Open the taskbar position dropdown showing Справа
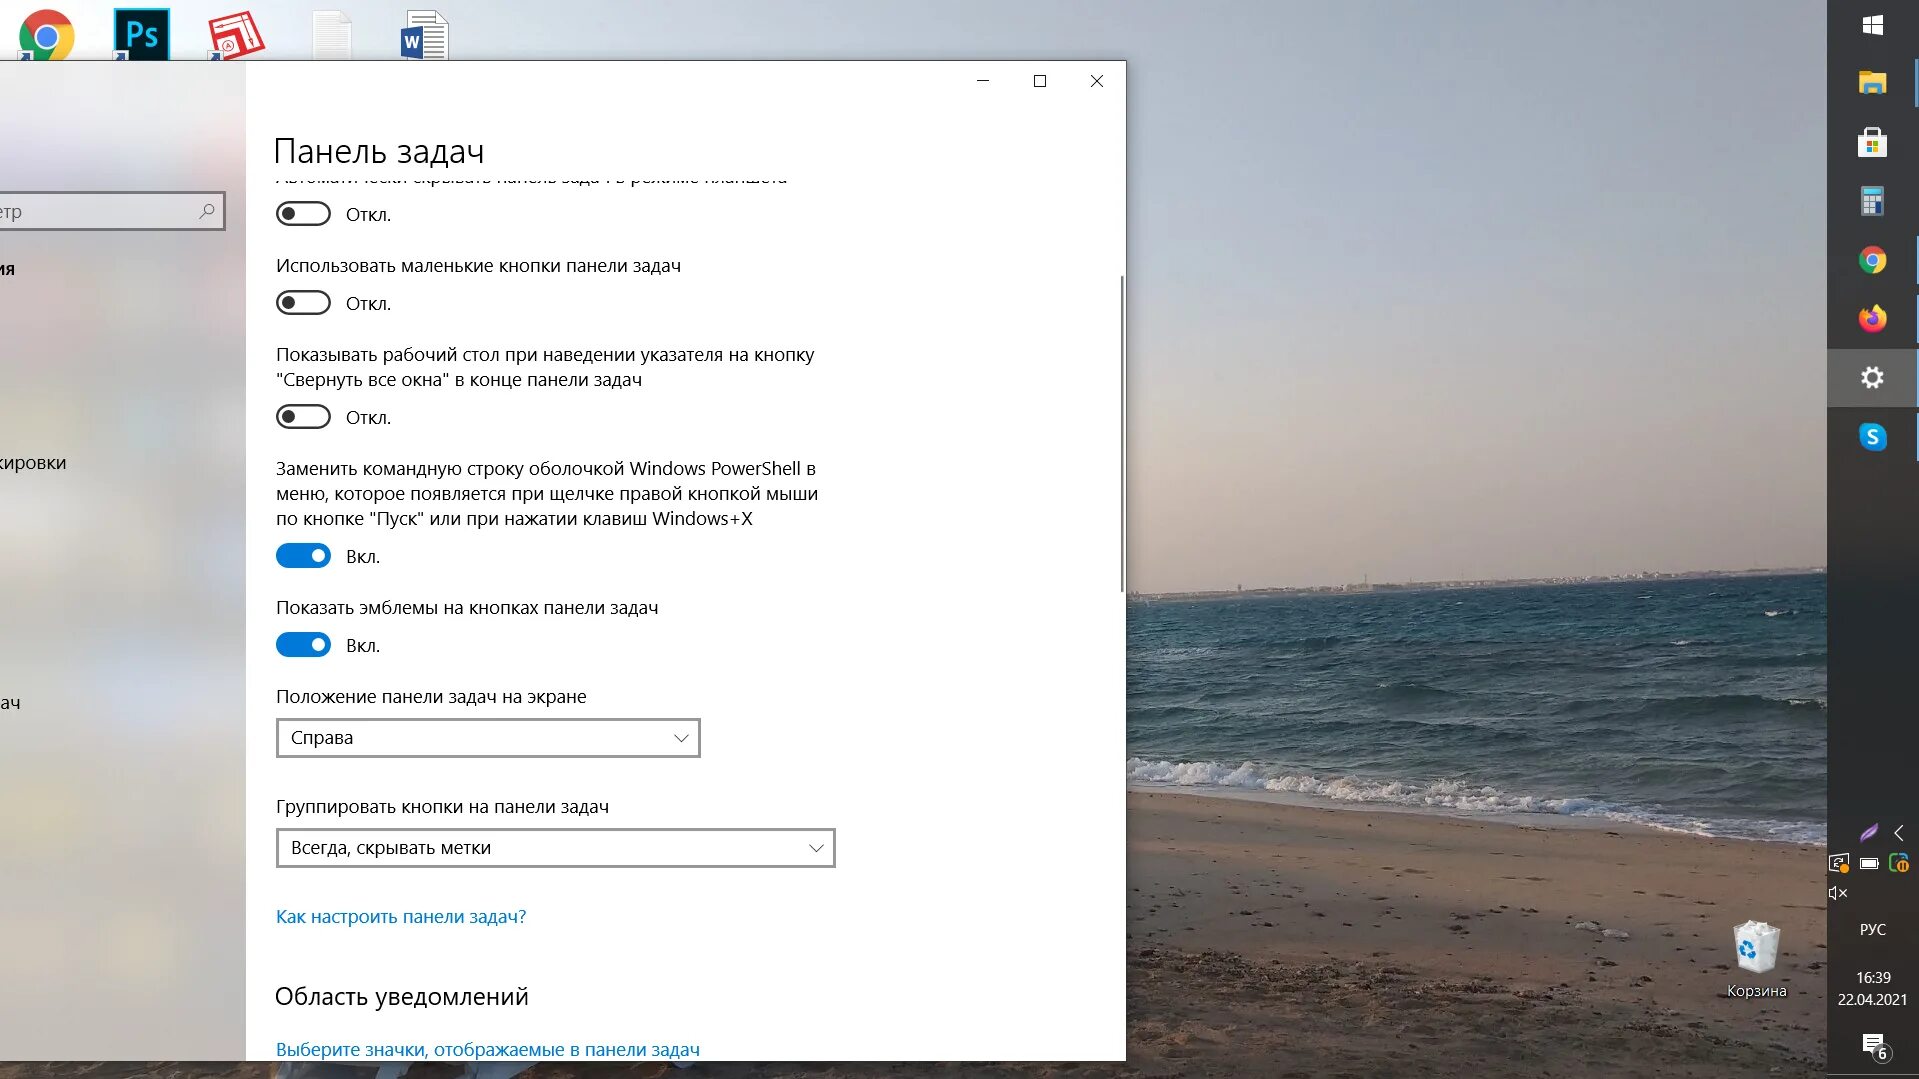Image resolution: width=1919 pixels, height=1079 pixels. tap(488, 738)
